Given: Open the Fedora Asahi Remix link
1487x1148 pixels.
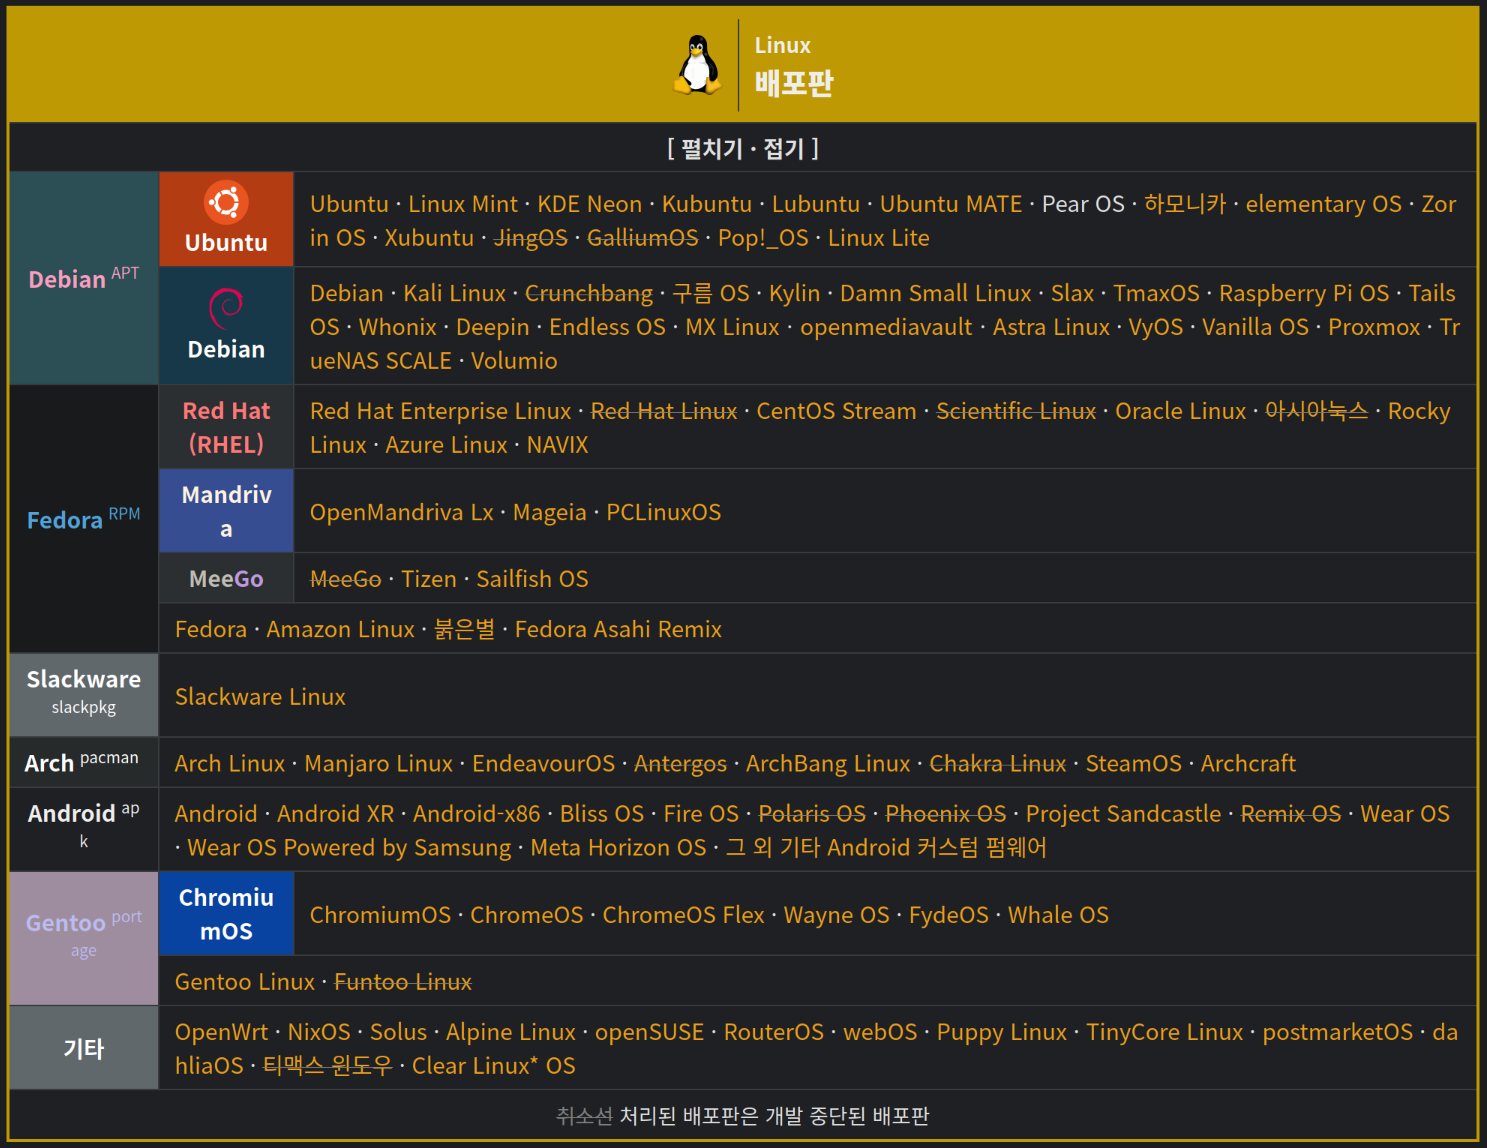Looking at the screenshot, I should click(618, 629).
